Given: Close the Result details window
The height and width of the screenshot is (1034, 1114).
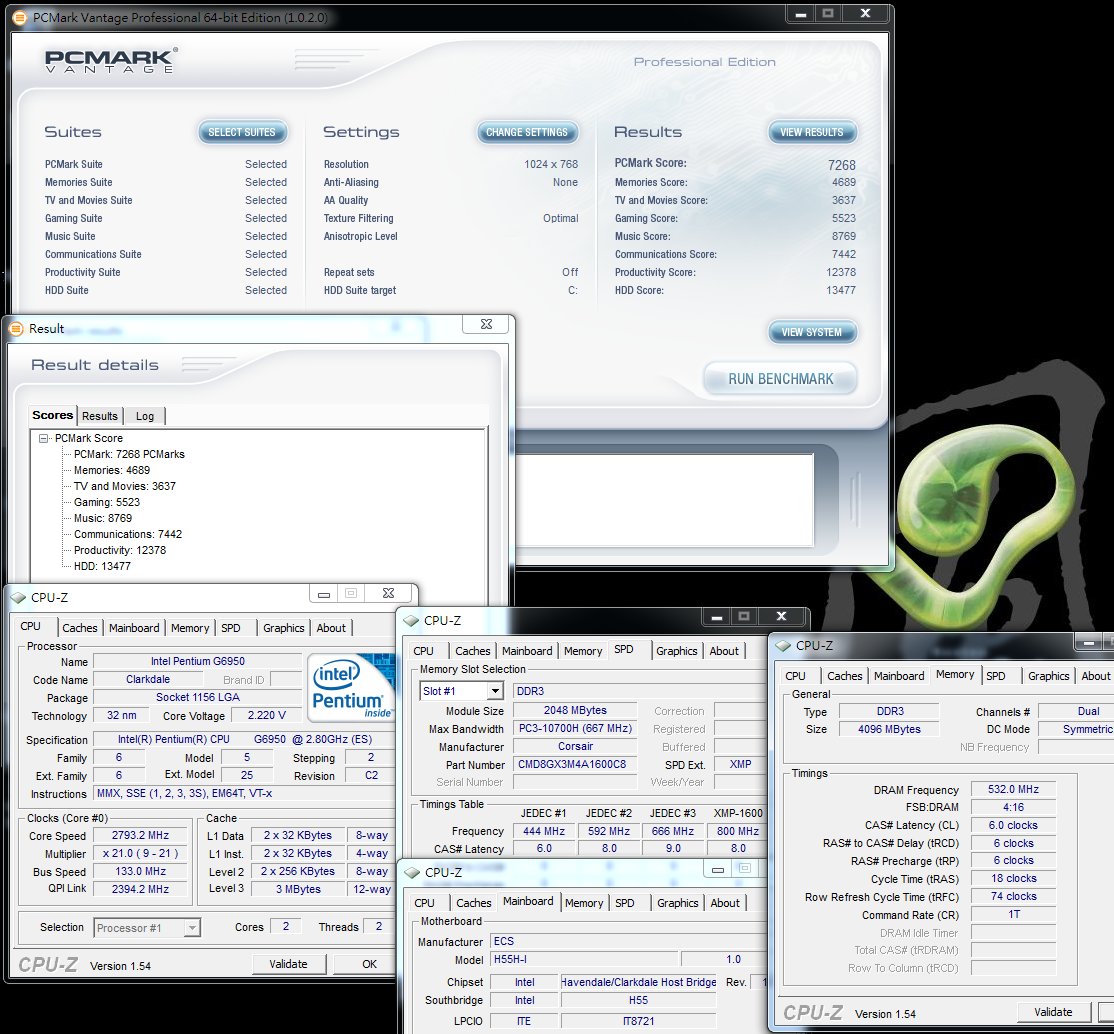Looking at the screenshot, I should click(486, 325).
